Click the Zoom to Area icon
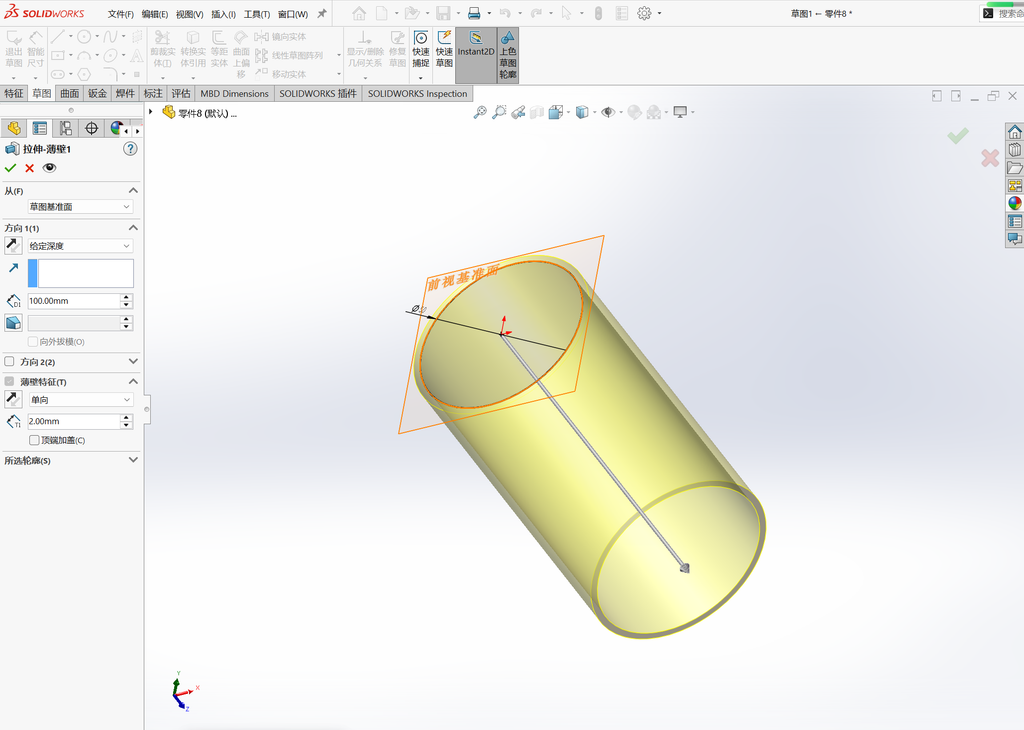Viewport: 1024px width, 730px height. (x=499, y=112)
